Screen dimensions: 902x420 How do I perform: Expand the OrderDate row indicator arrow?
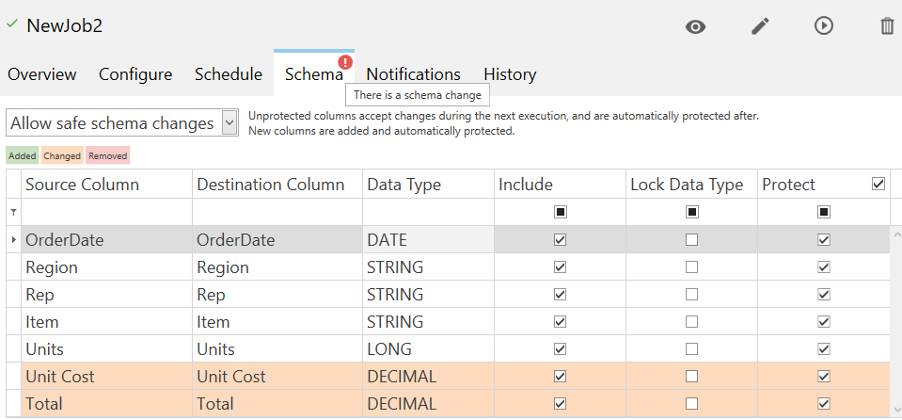(x=13, y=240)
